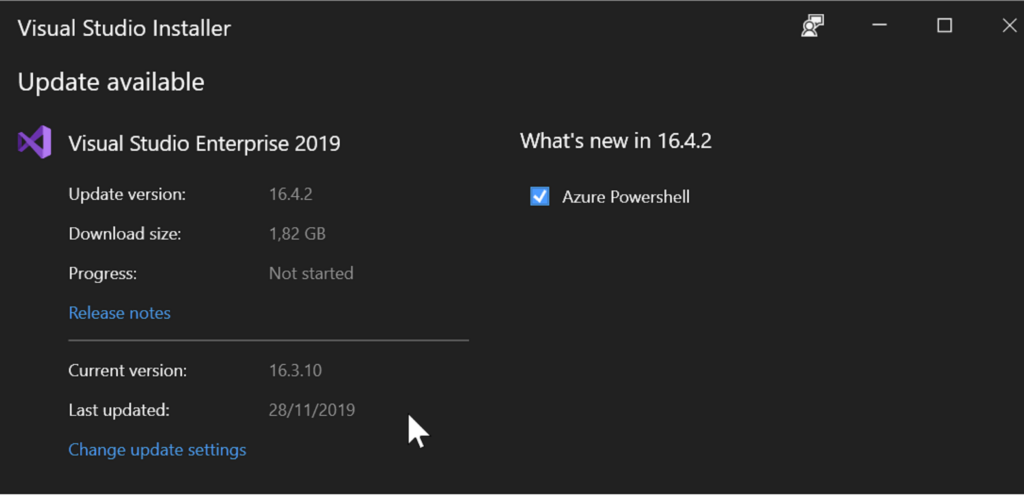The image size is (1024, 496).
Task: Click the Update available heading
Action: [x=111, y=82]
